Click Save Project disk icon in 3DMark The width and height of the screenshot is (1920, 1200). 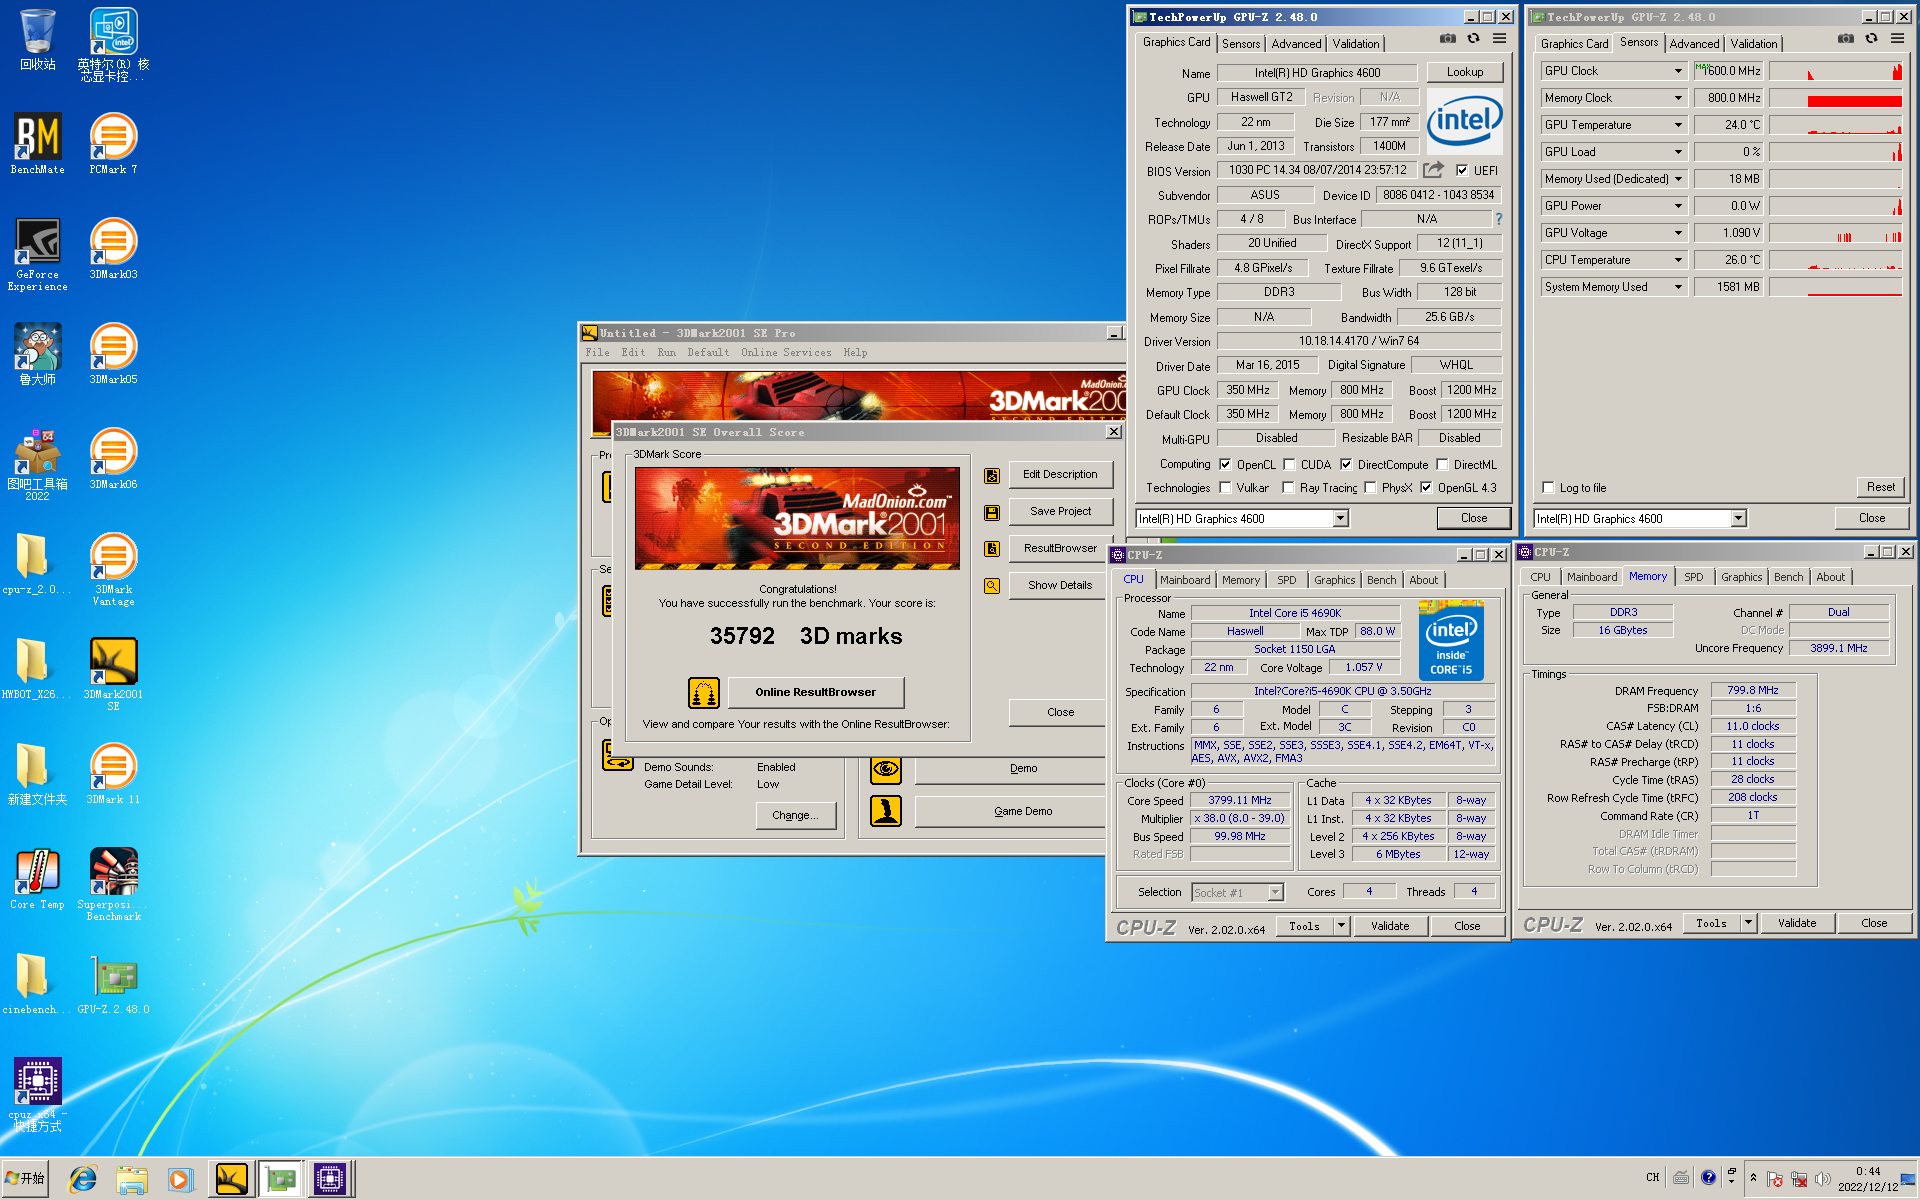pos(992,512)
